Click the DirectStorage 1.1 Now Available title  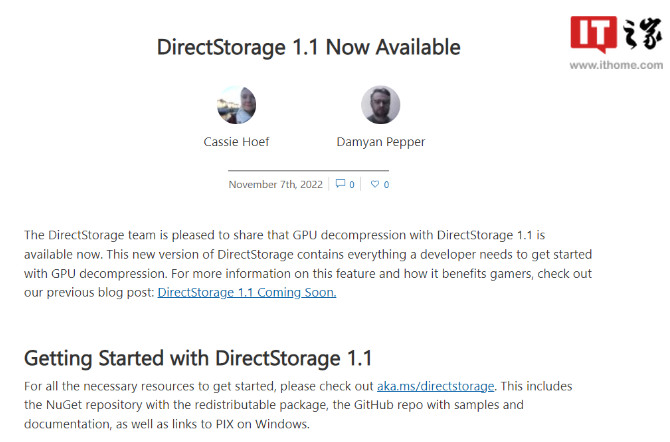pyautogui.click(x=309, y=47)
